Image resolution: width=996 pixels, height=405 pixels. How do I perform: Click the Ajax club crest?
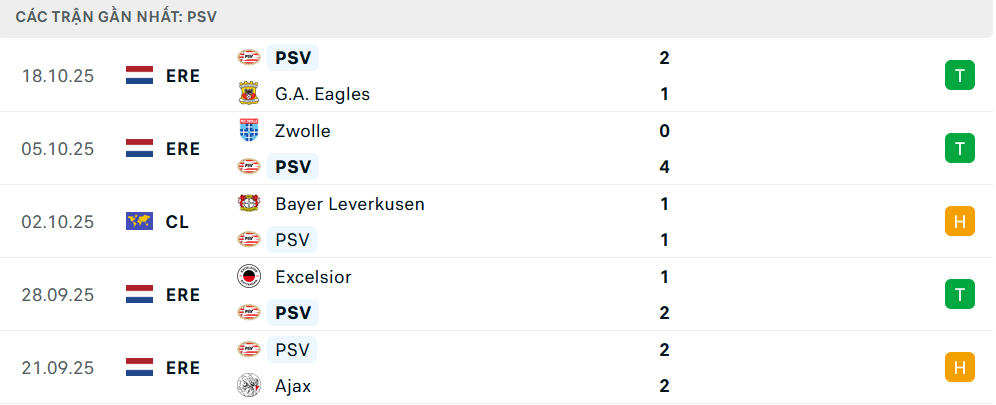[x=247, y=385]
